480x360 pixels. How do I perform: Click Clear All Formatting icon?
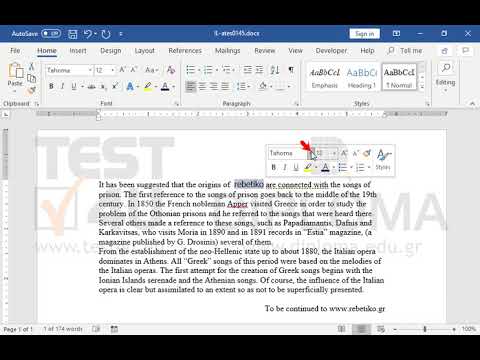(171, 70)
